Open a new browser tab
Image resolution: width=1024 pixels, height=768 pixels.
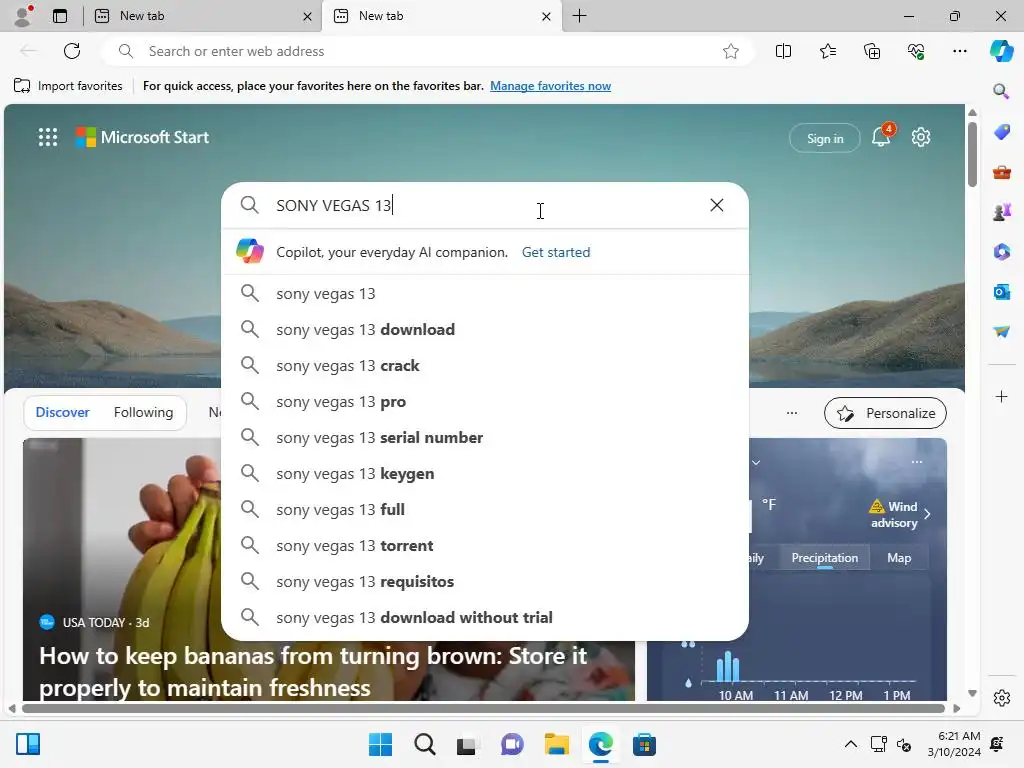click(579, 16)
